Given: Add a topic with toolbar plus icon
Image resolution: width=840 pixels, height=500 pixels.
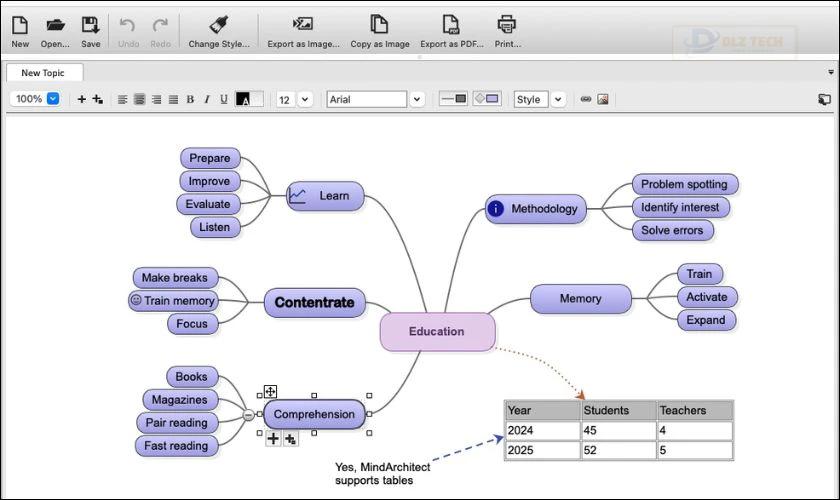Looking at the screenshot, I should coord(81,99).
